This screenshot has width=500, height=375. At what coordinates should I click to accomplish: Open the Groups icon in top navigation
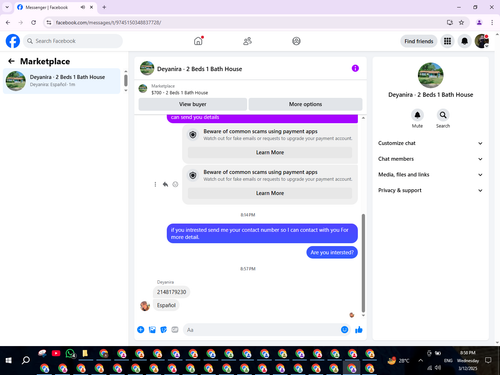[296, 41]
